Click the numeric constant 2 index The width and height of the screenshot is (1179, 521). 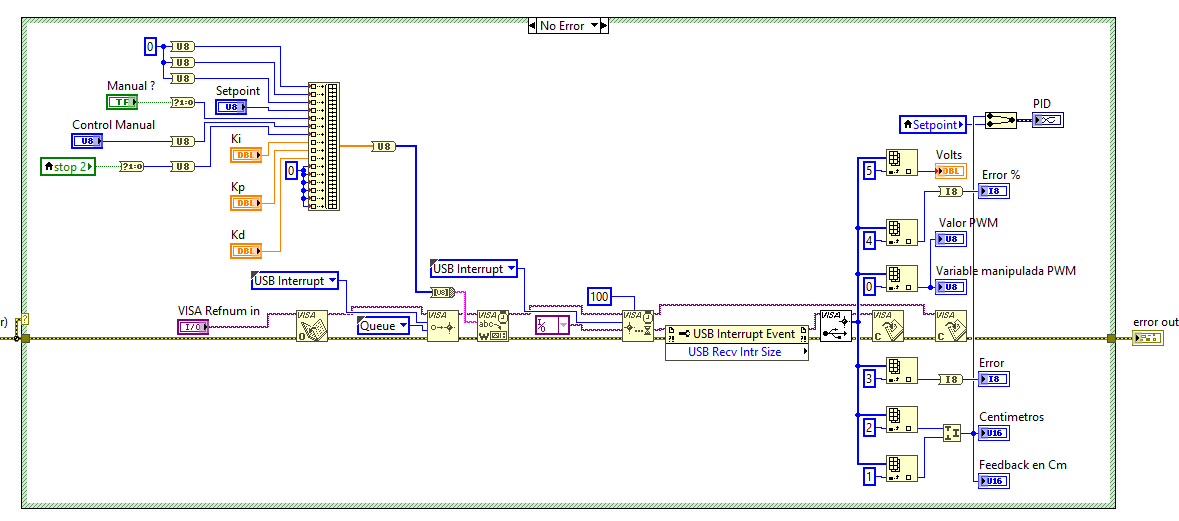(x=868, y=428)
